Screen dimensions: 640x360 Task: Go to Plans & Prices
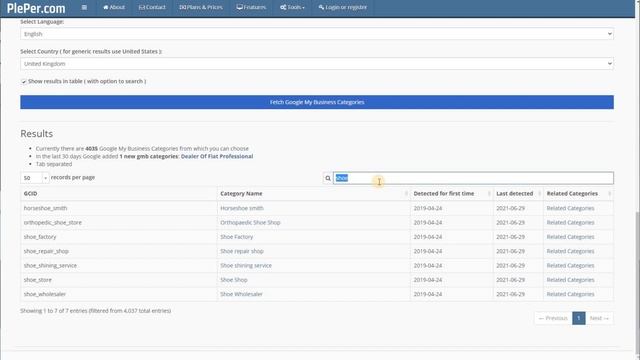(201, 7)
